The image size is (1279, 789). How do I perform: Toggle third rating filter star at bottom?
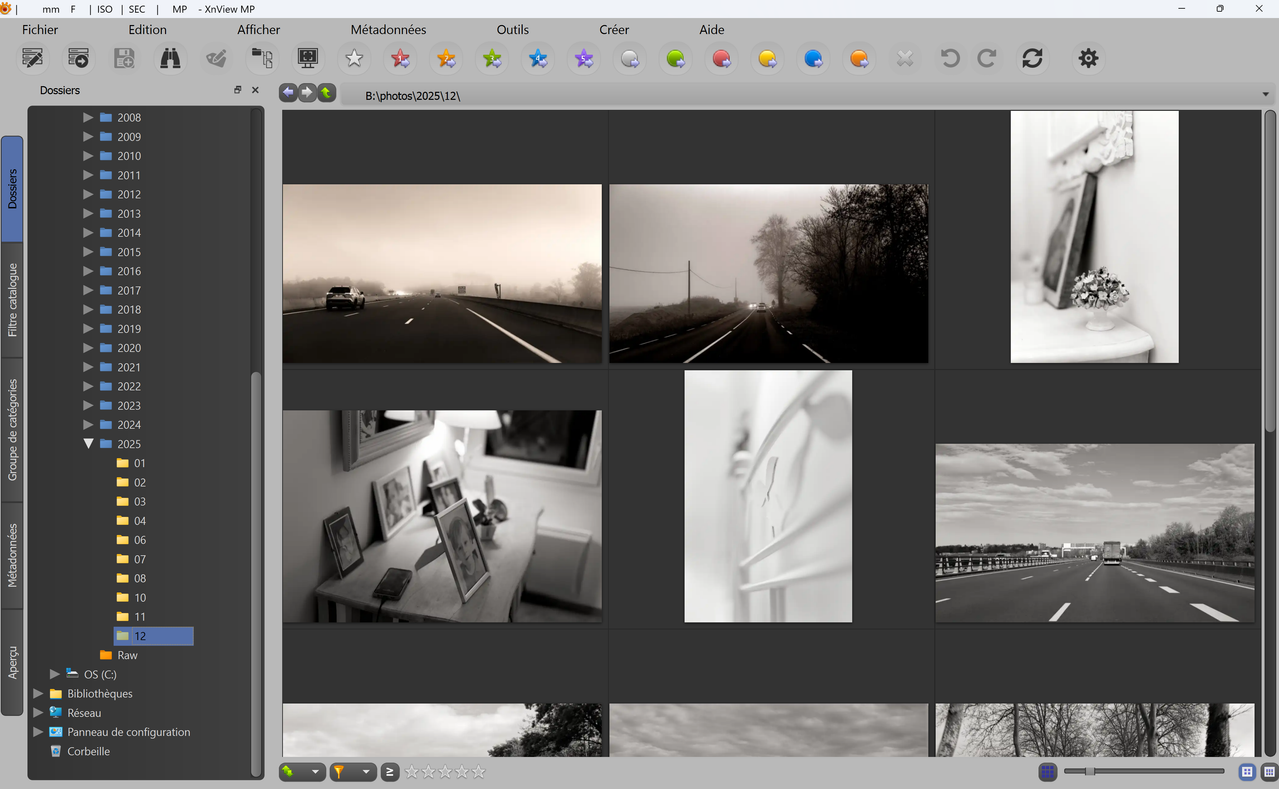point(445,771)
